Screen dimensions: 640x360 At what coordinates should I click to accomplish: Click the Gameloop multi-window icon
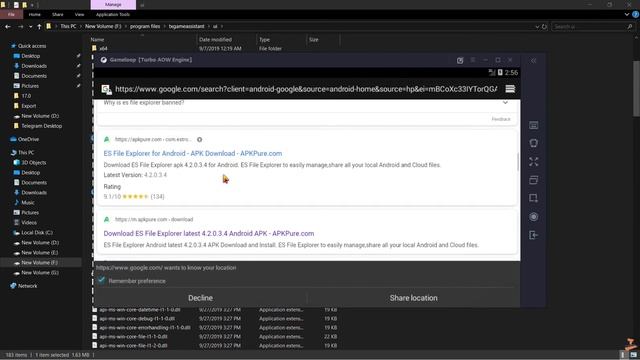tap(533, 180)
